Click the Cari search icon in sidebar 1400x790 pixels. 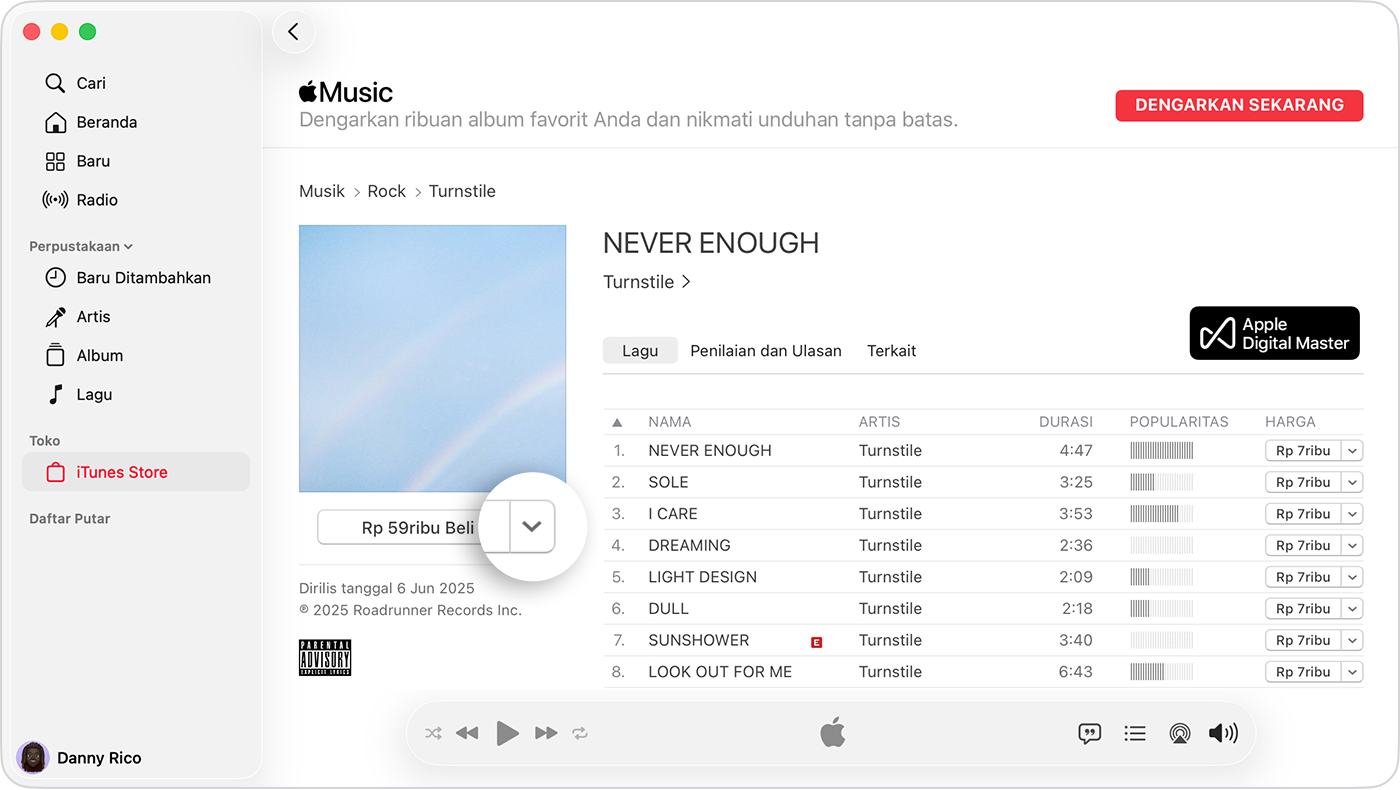pyautogui.click(x=56, y=83)
